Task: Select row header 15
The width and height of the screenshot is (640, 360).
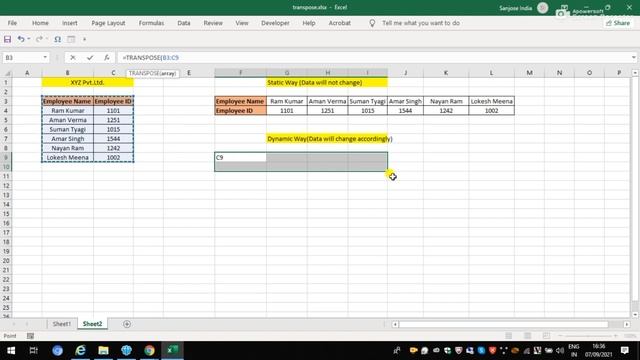Action: coord(6,213)
